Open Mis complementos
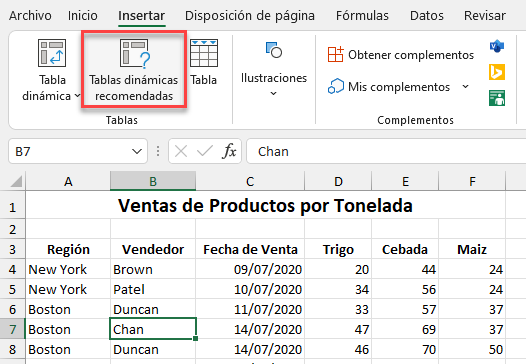526x364 pixels. click(389, 87)
